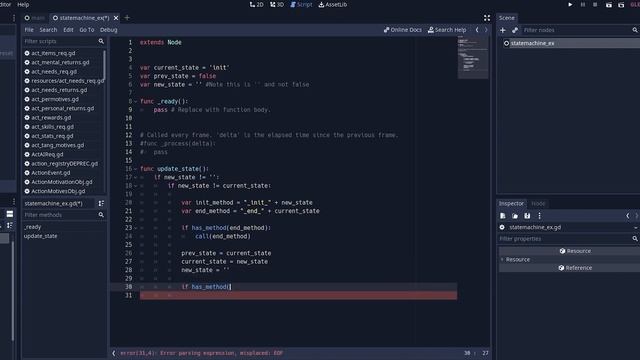Open the script editor File menu
Screen dimensions: 640x360
point(29,30)
